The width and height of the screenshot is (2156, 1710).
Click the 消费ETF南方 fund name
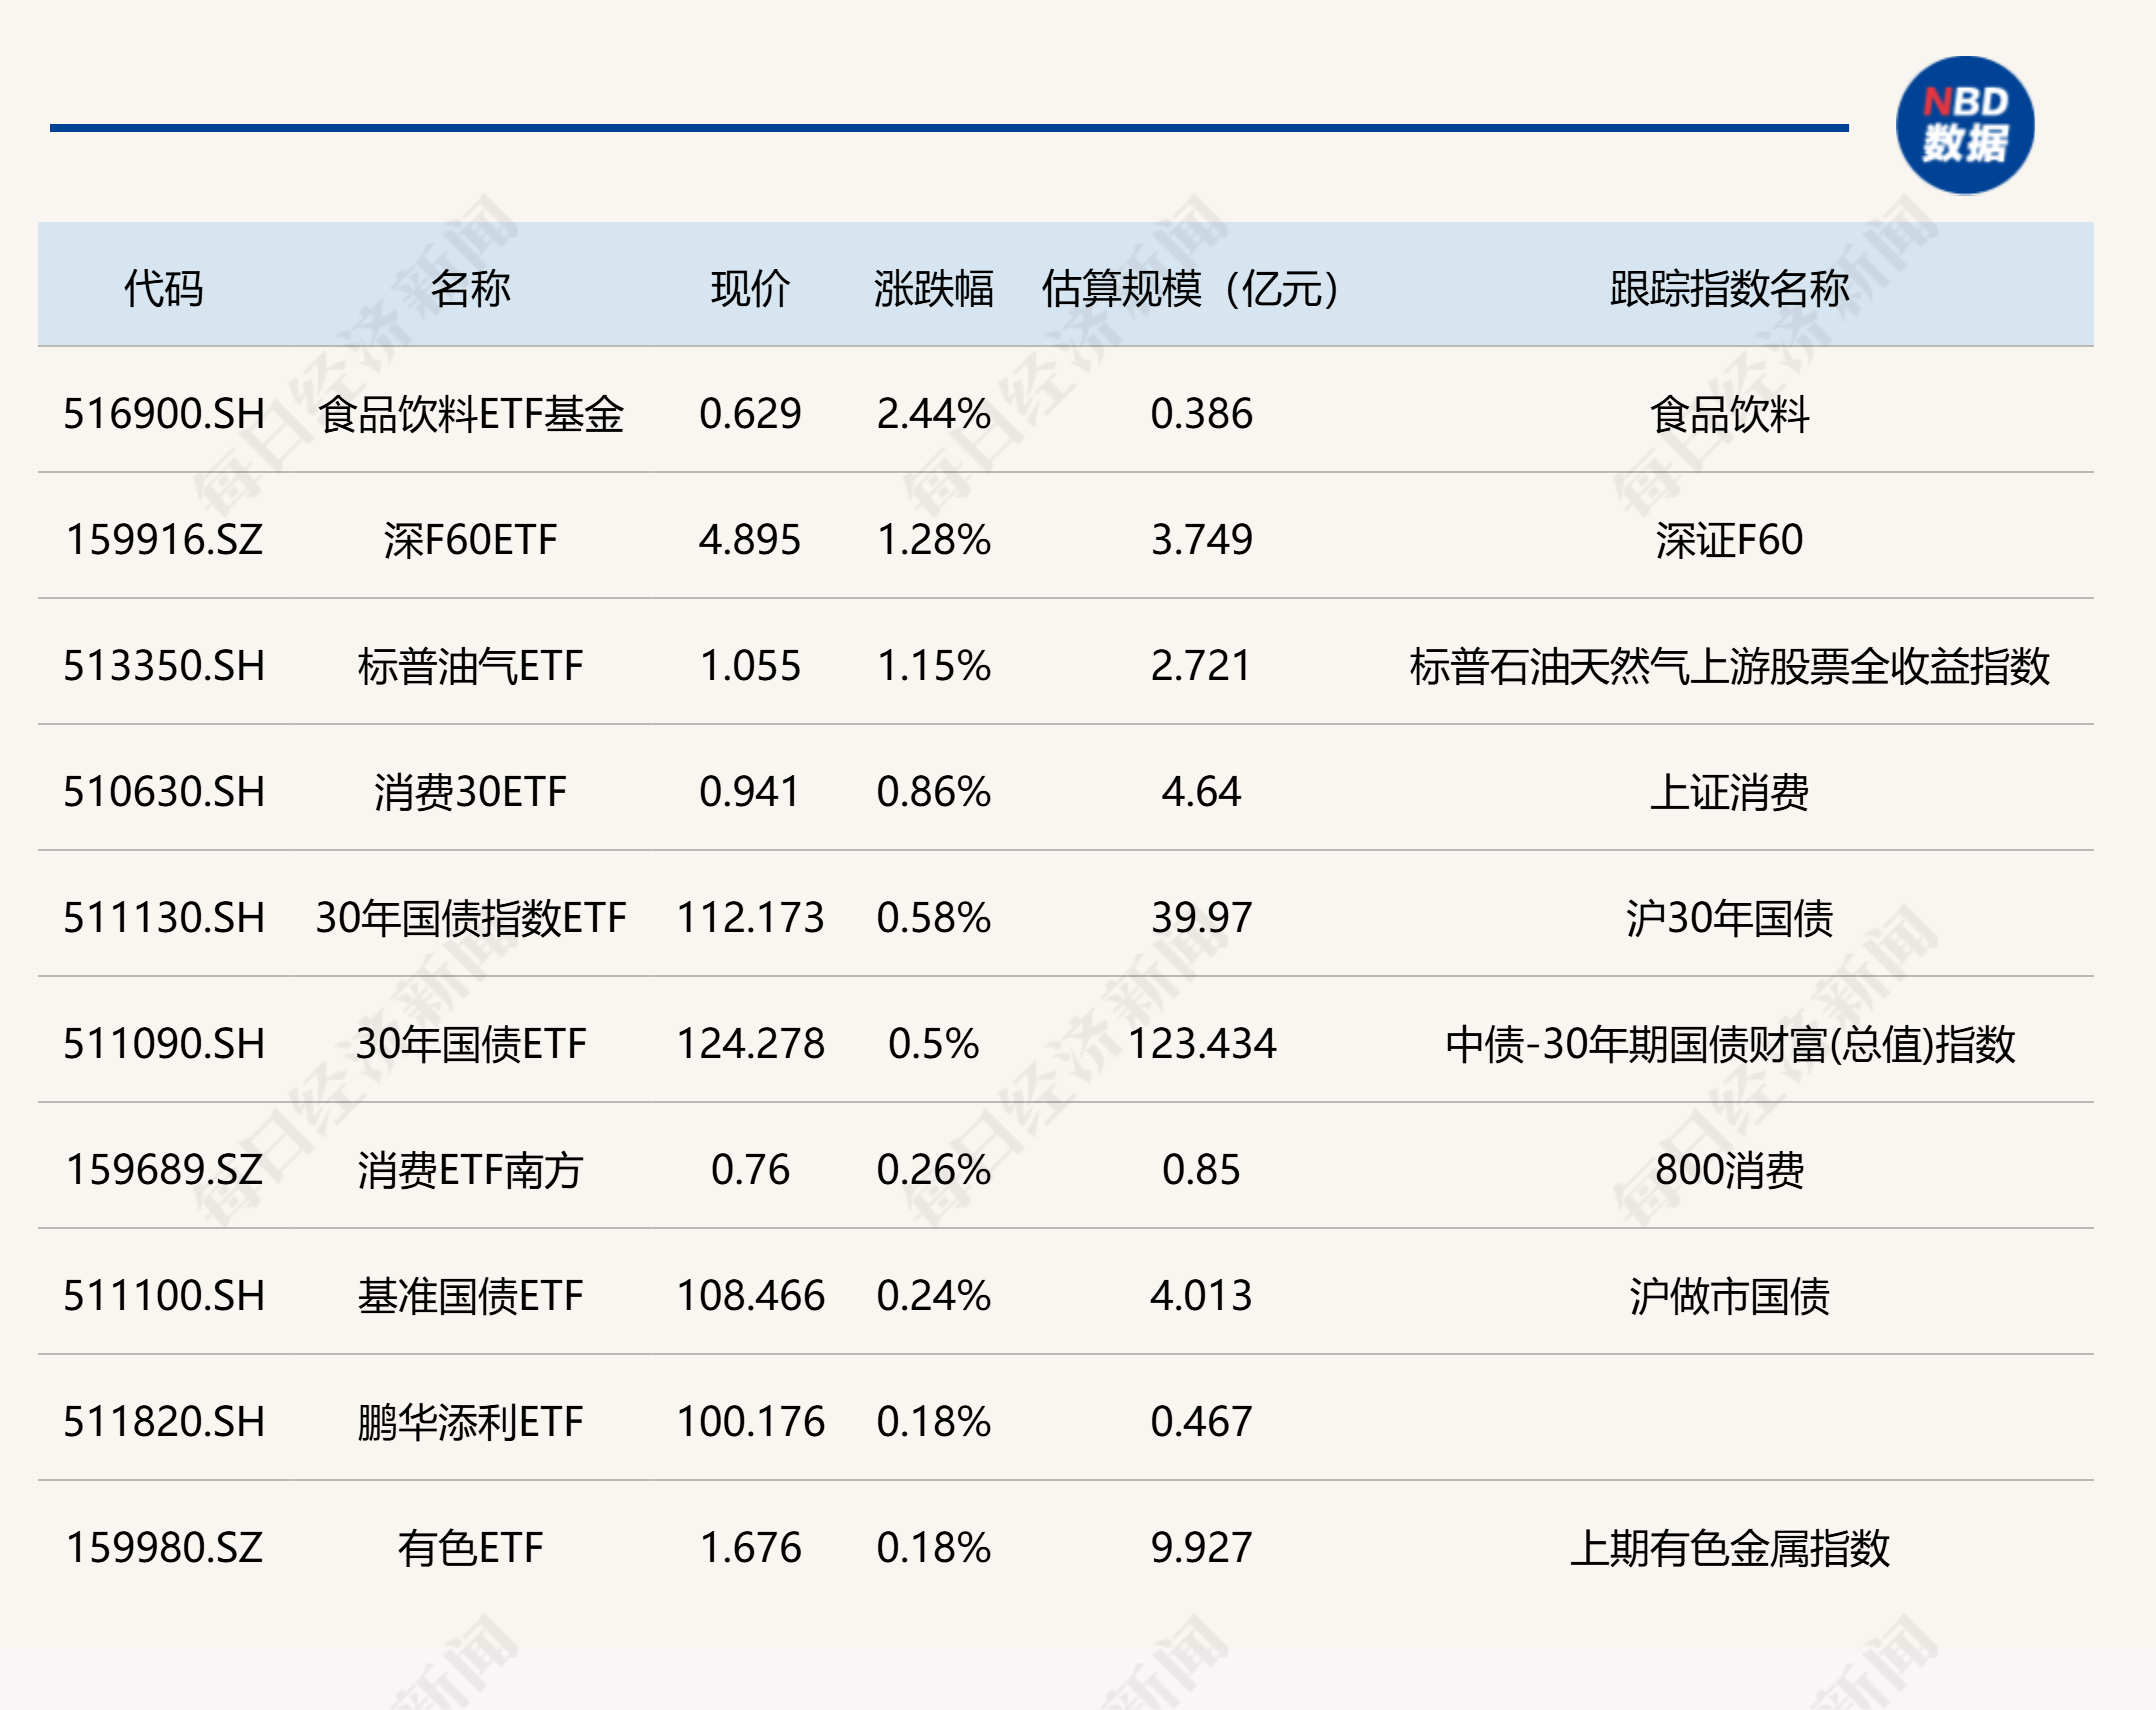[x=470, y=1170]
